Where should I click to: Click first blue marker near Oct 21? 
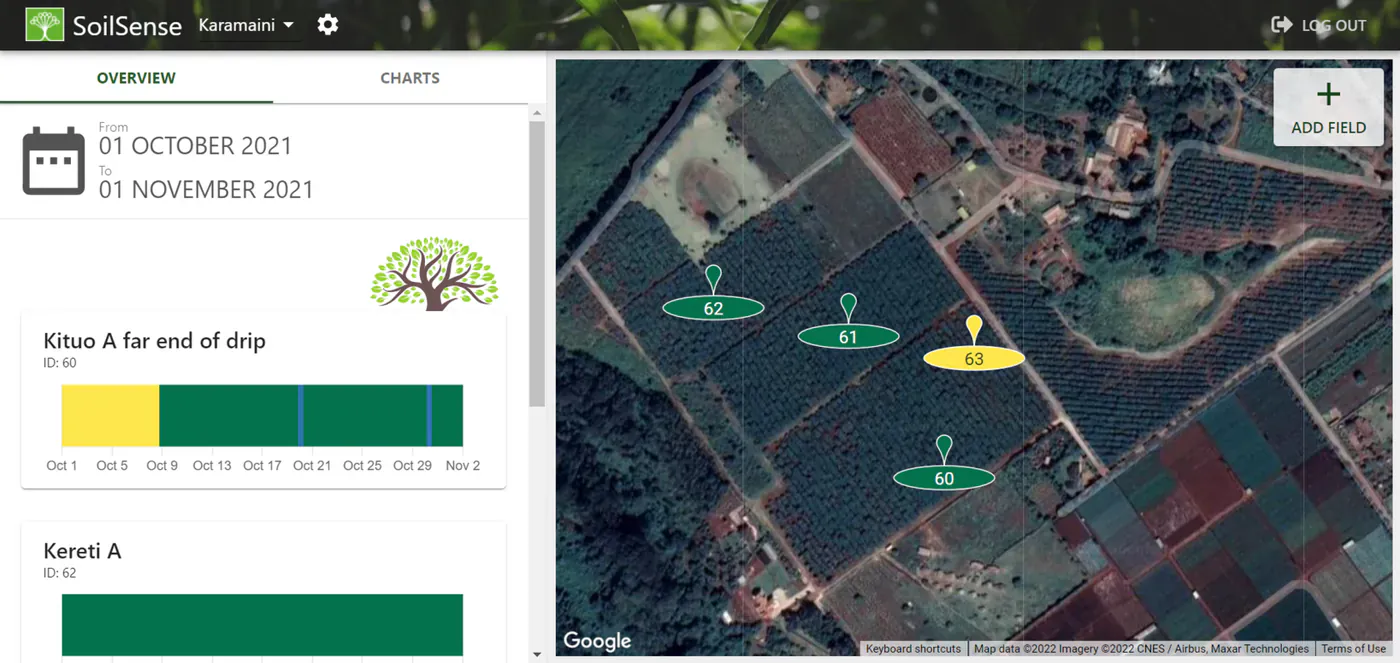[300, 415]
